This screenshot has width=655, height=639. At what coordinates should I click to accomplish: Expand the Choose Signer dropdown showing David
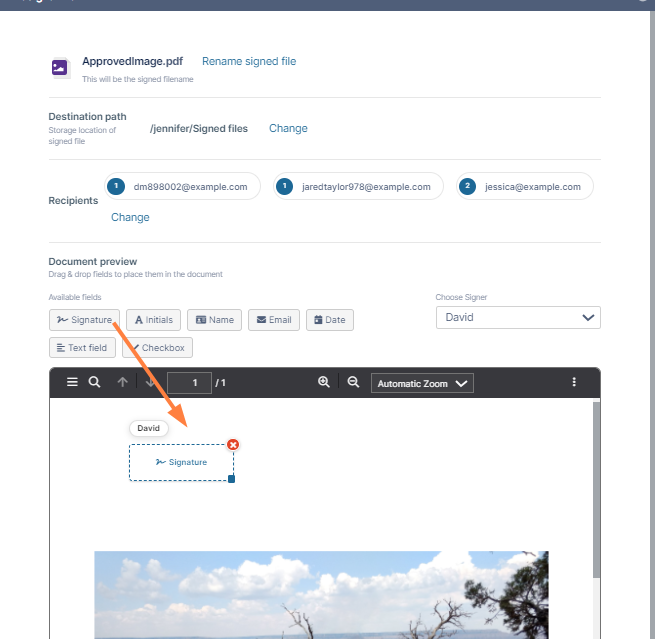tap(518, 317)
